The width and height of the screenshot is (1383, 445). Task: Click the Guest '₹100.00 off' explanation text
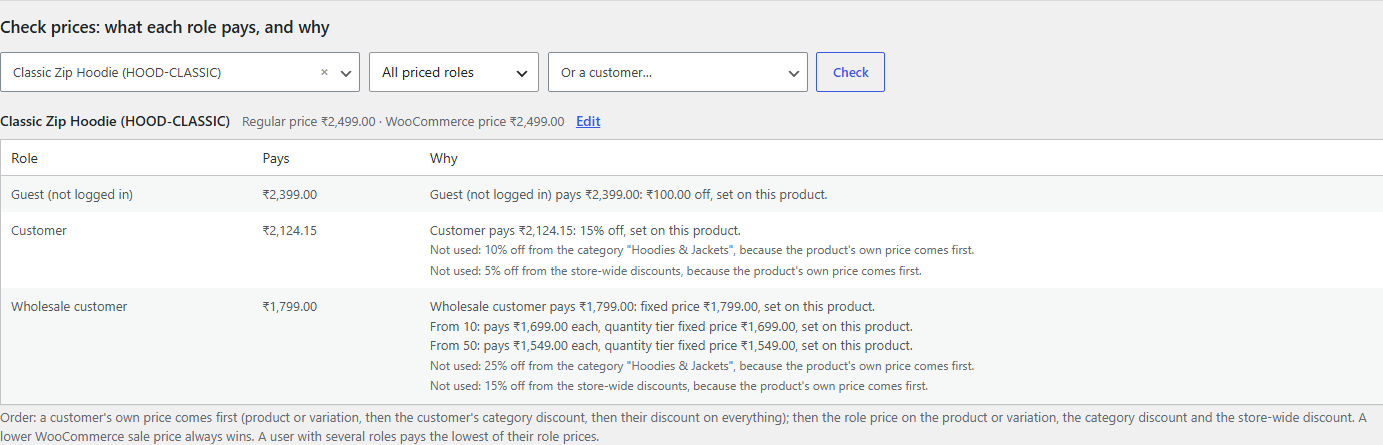[629, 194]
